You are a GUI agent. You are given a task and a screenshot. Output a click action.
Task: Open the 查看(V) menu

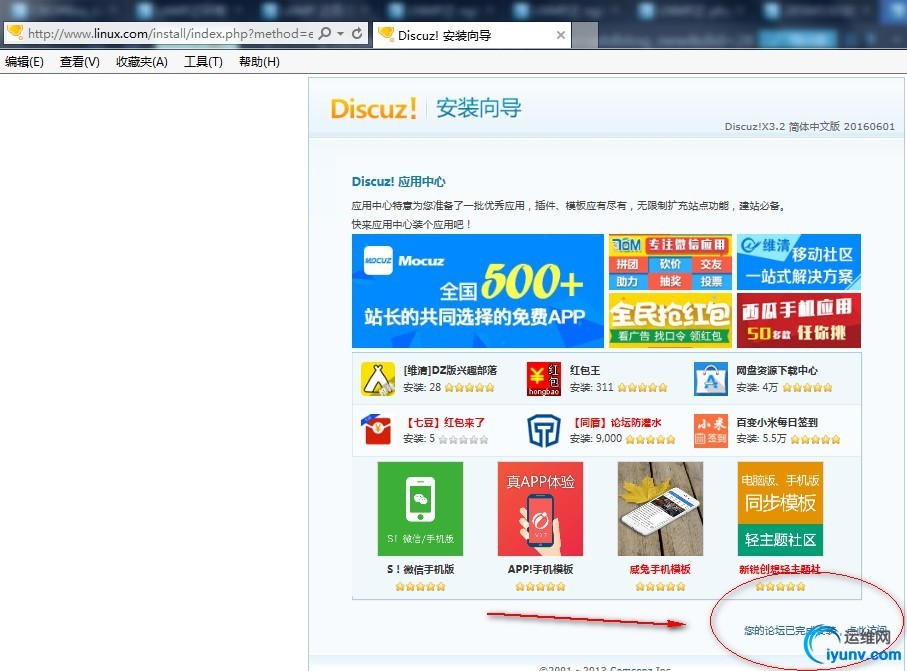(80, 61)
